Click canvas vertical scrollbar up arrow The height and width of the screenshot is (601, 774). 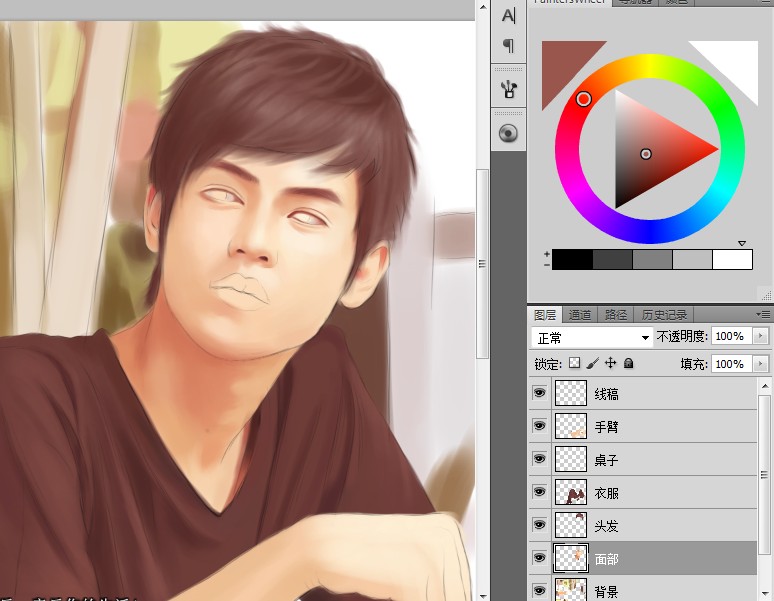(x=483, y=7)
